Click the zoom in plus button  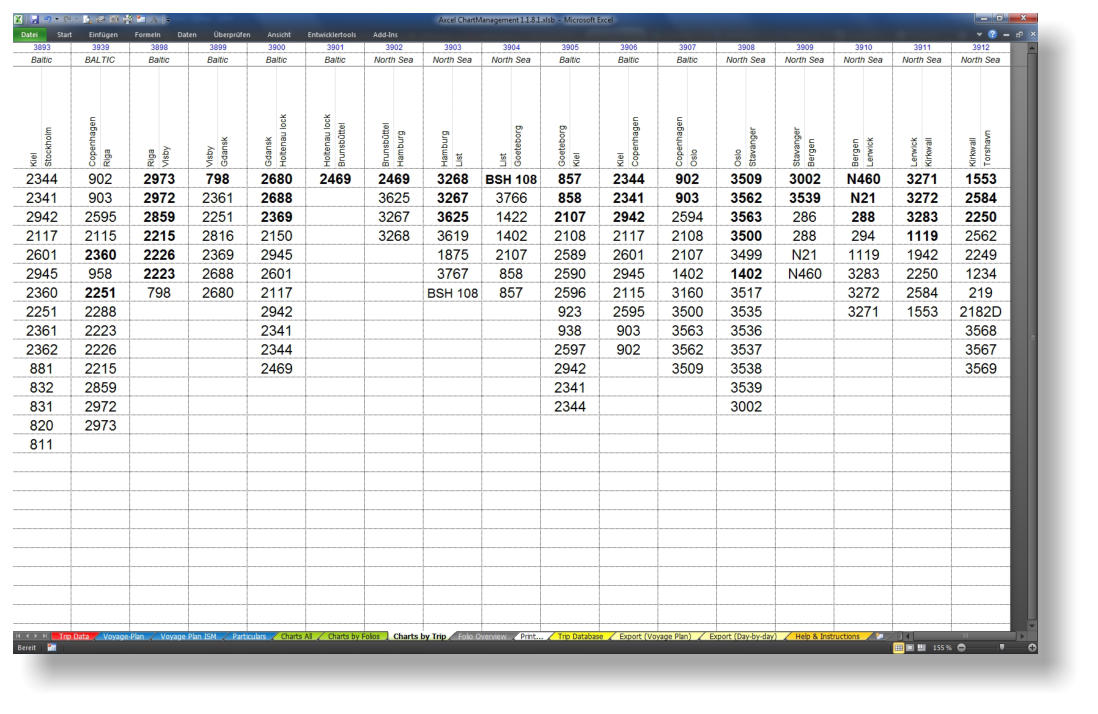tap(1032, 648)
